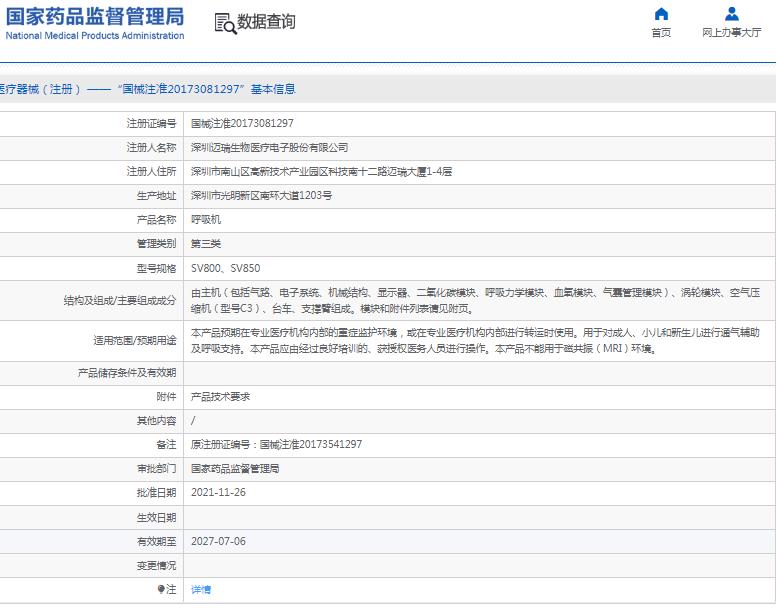This screenshot has width=776, height=612.
Task: Select product name value 呼吸机
Action: [x=206, y=219]
